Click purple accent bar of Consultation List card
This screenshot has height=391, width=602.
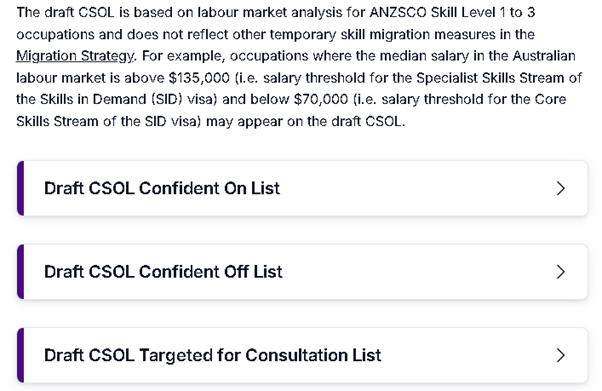pos(20,355)
